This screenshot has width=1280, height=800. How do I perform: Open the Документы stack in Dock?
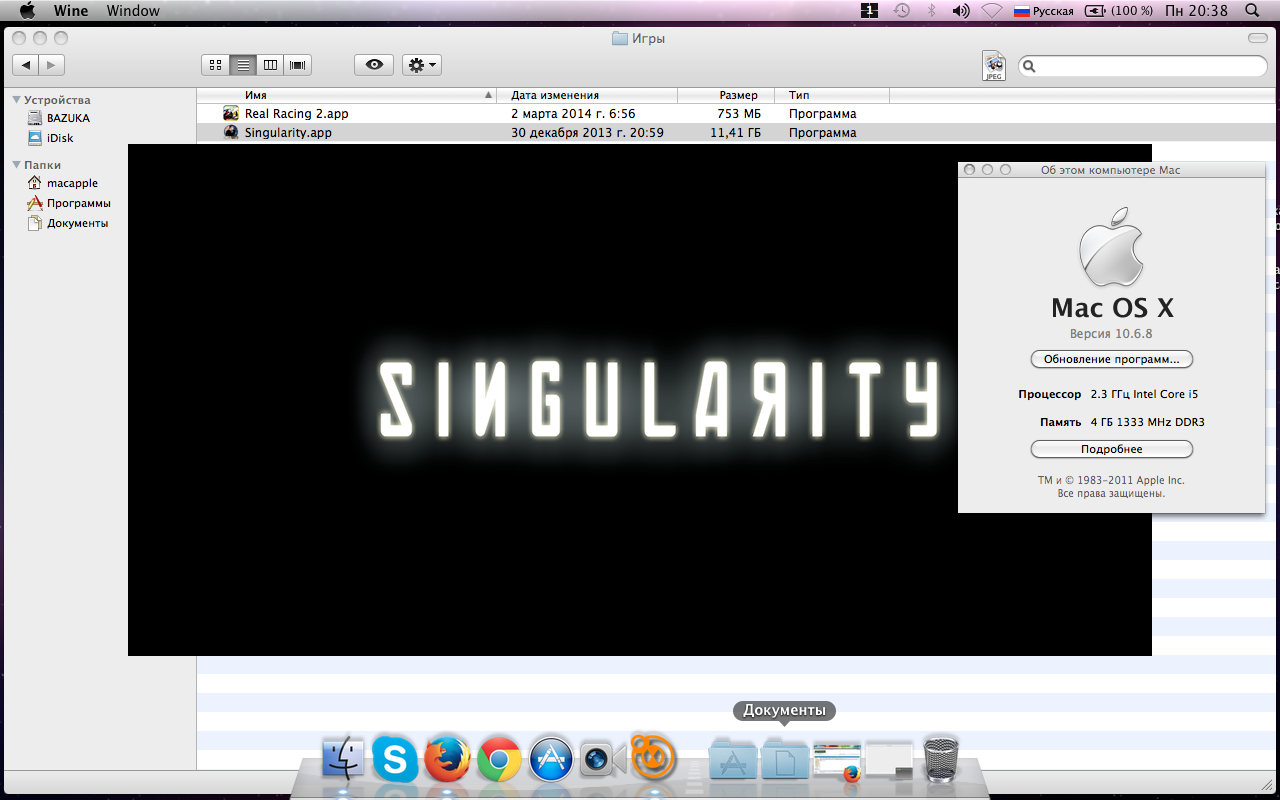coord(785,760)
